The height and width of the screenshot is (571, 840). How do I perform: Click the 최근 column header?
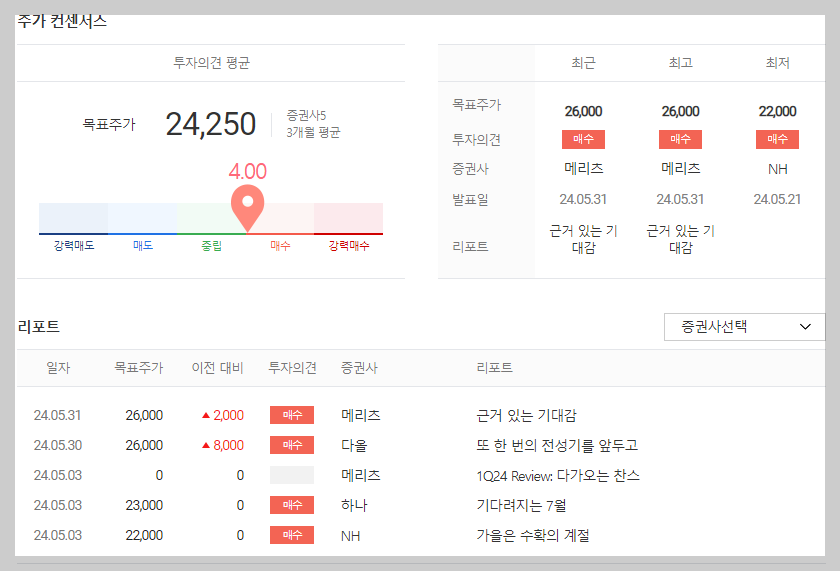[583, 63]
